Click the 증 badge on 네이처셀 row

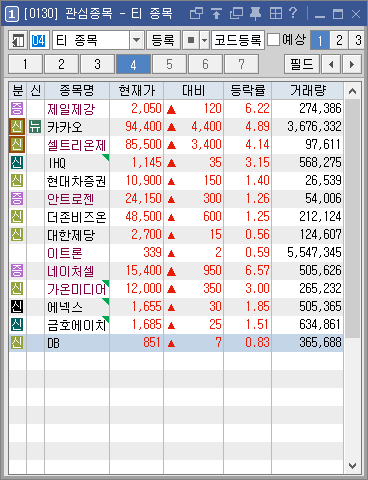coord(17,271)
